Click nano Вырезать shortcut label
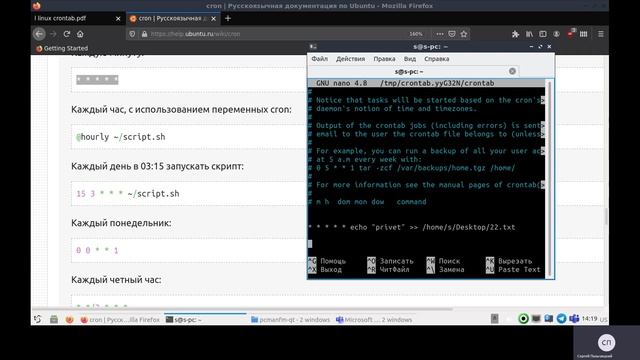The height and width of the screenshot is (360, 640). point(515,261)
